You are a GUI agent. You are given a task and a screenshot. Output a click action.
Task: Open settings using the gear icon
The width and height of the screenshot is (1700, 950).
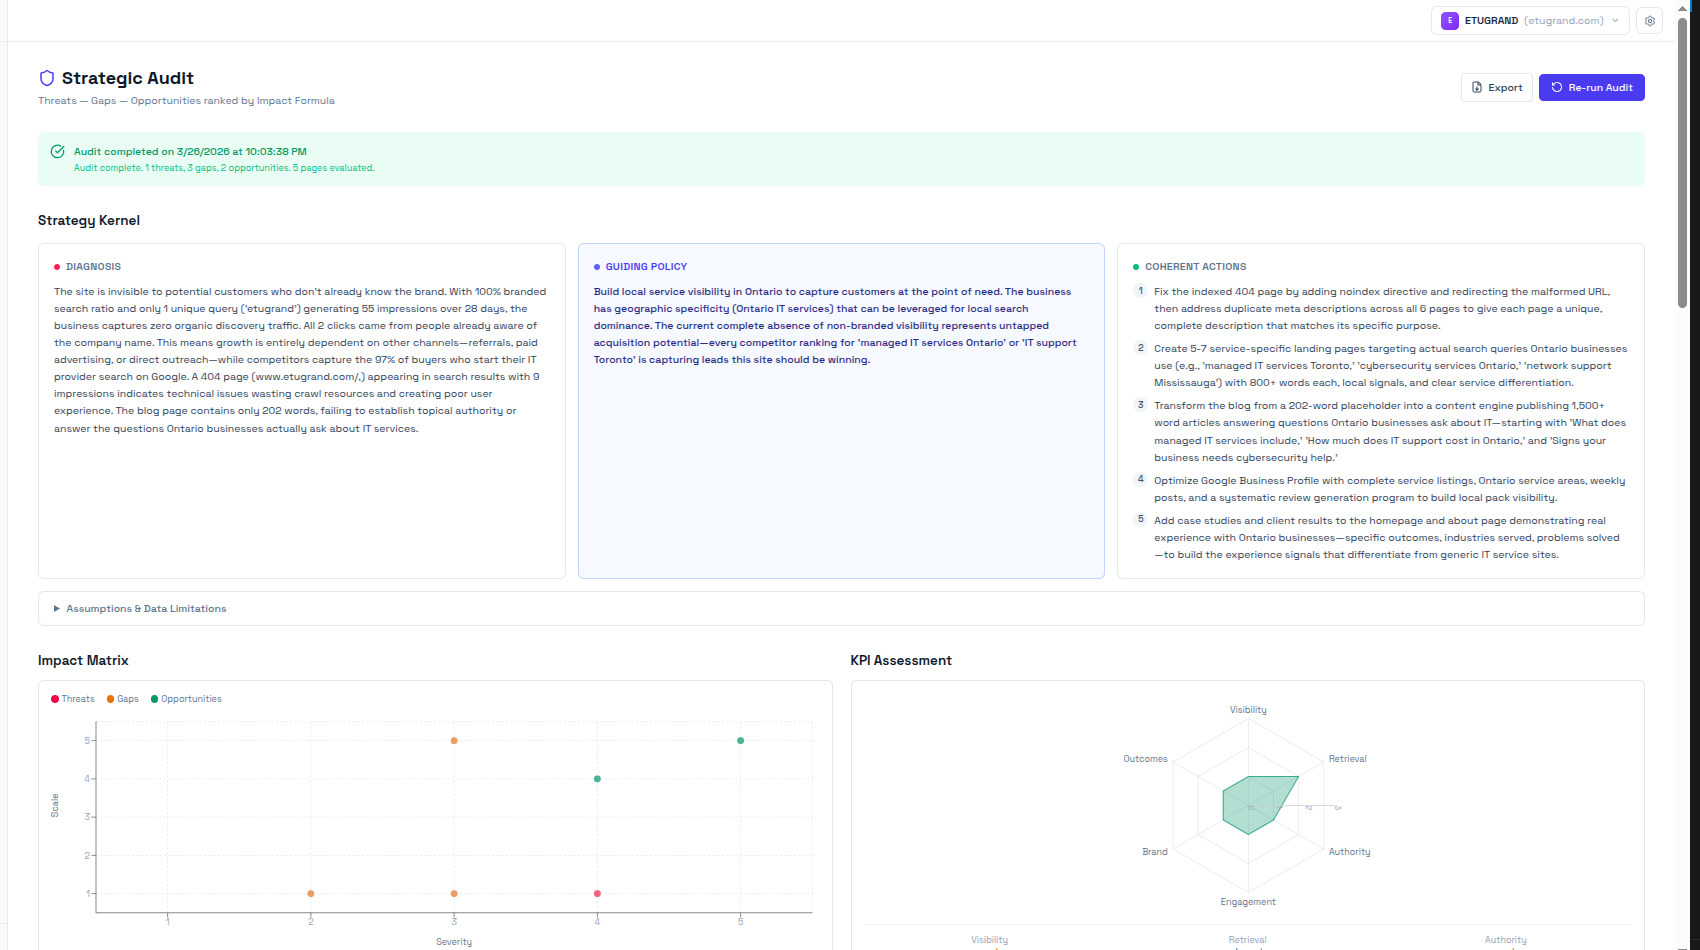pos(1649,20)
